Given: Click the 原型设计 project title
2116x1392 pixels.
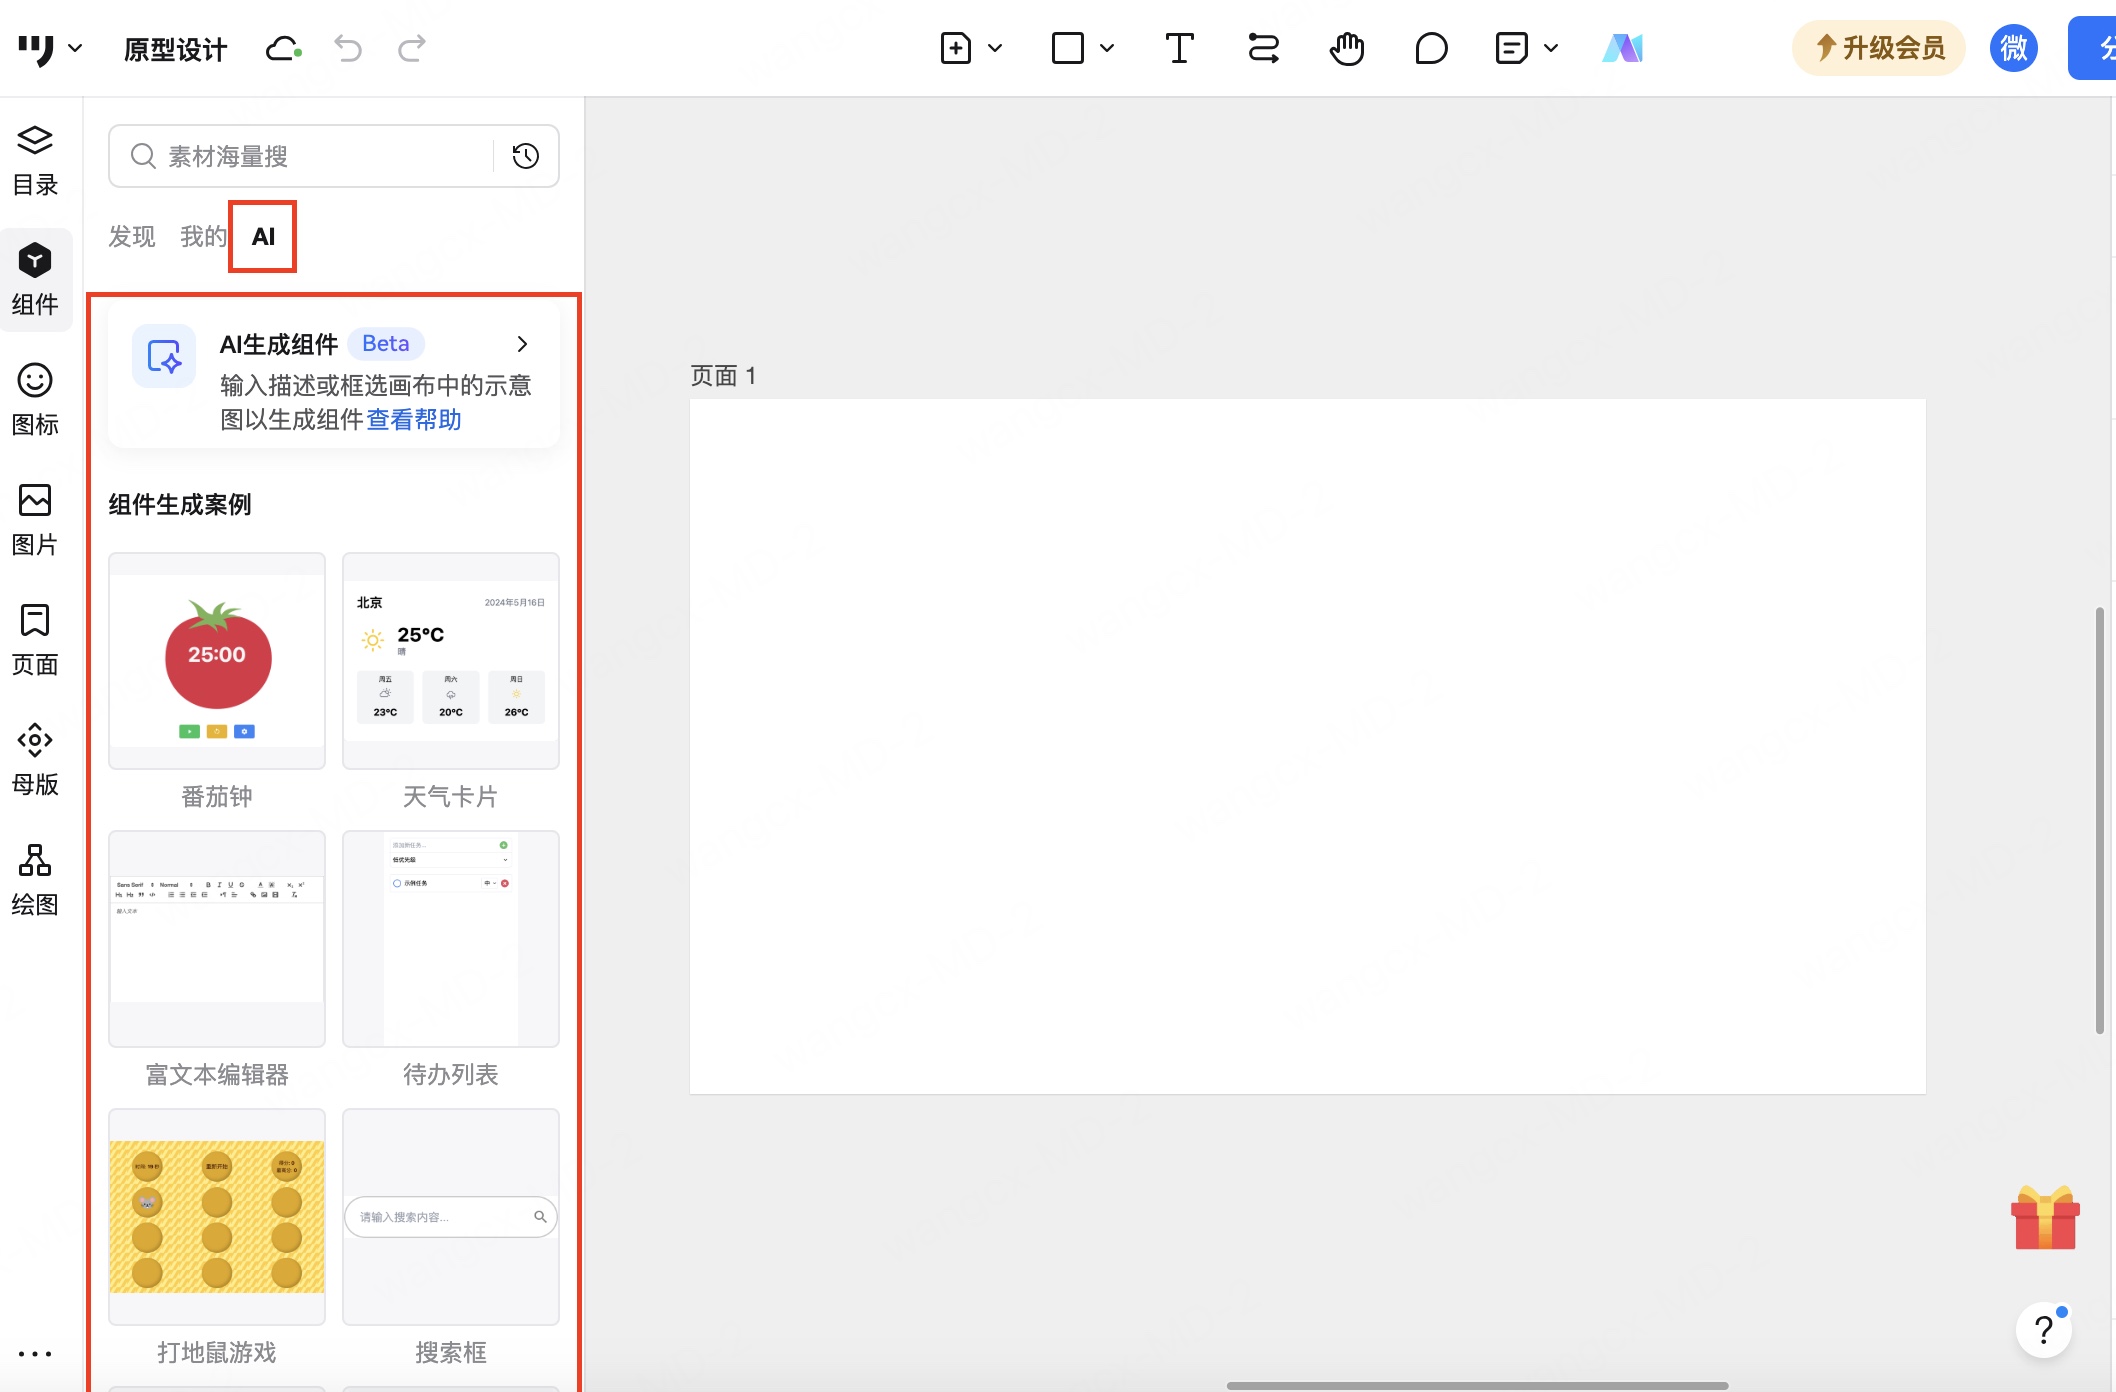Looking at the screenshot, I should (176, 49).
